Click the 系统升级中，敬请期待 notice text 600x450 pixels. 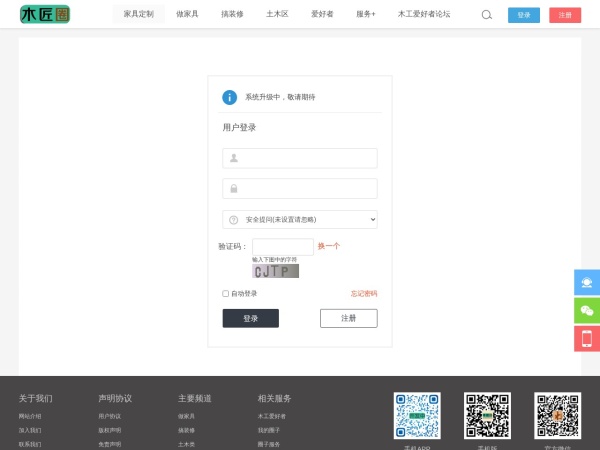point(280,97)
